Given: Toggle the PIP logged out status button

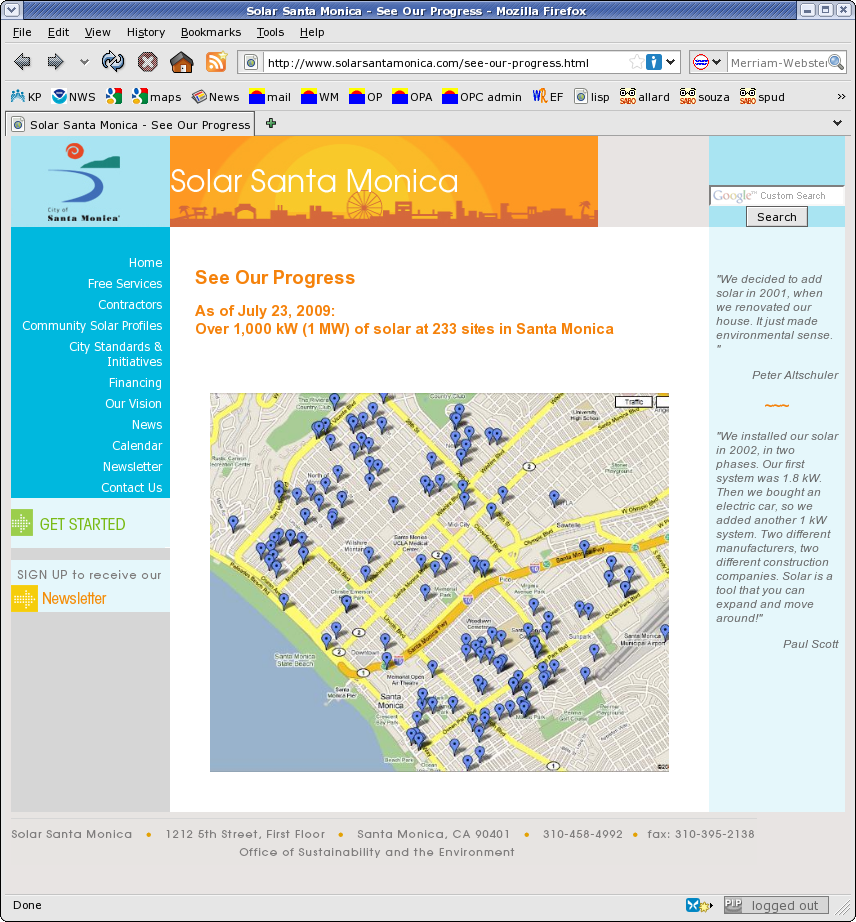Looking at the screenshot, I should pyautogui.click(x=775, y=905).
